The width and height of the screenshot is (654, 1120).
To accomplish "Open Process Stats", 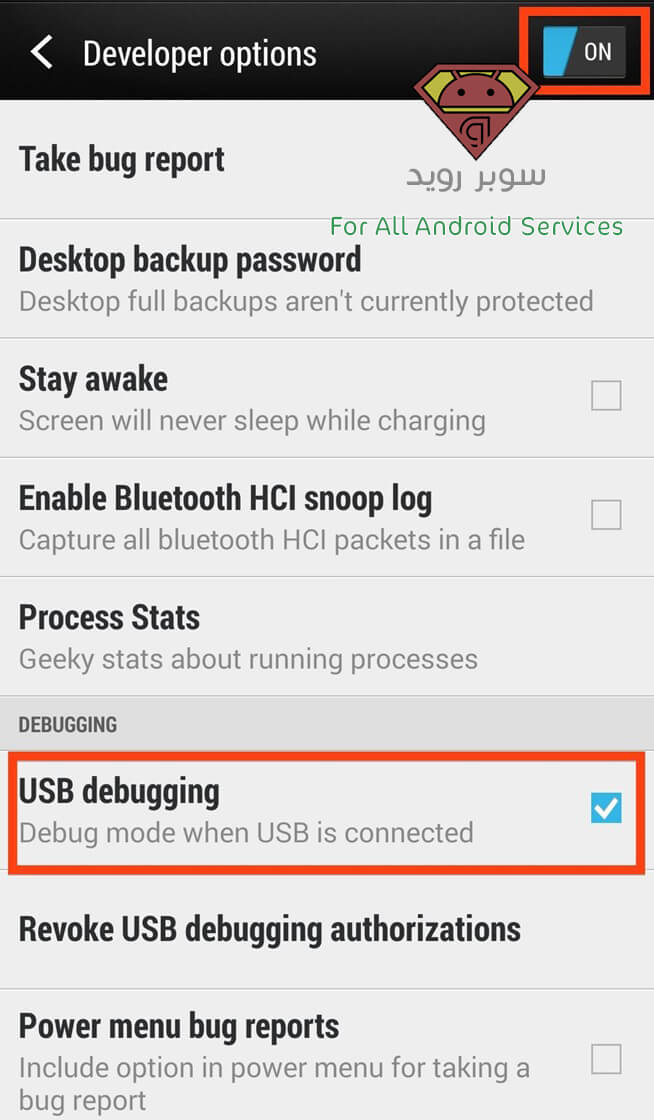I will pos(327,637).
